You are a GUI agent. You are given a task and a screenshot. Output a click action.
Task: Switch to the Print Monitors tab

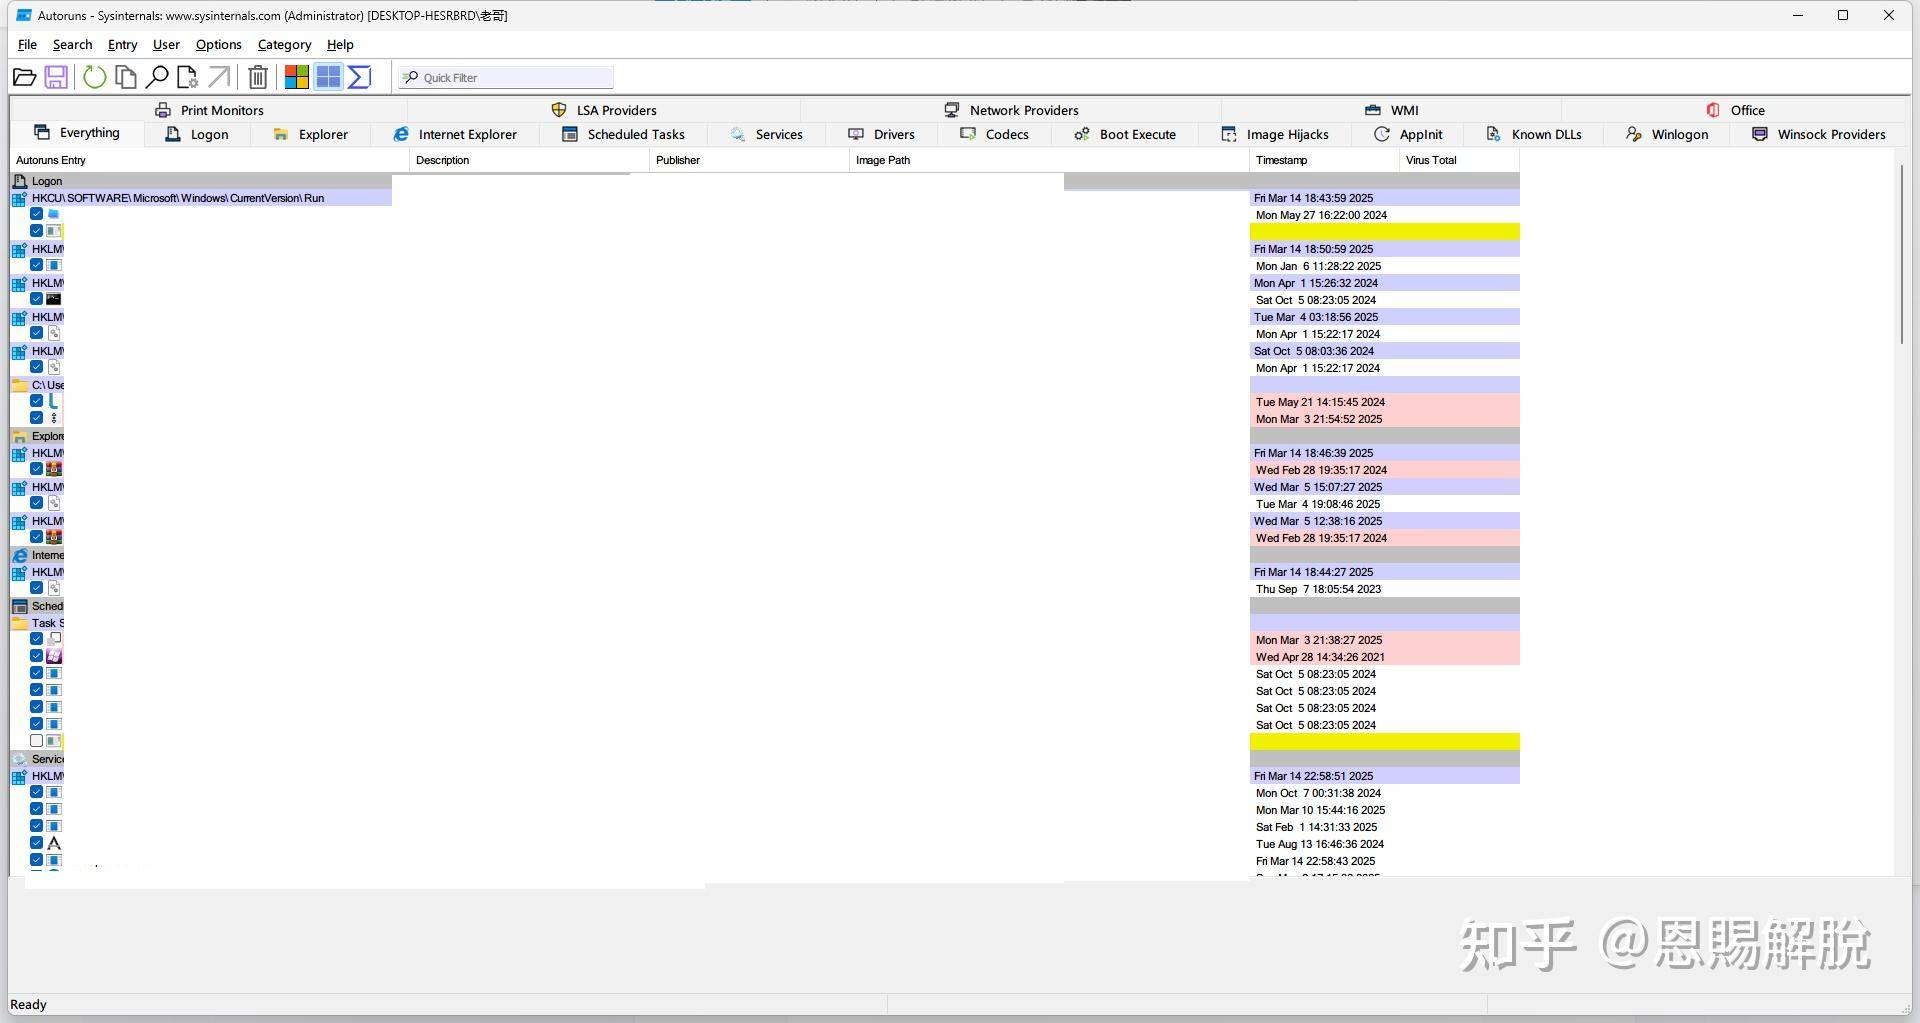[x=209, y=110]
